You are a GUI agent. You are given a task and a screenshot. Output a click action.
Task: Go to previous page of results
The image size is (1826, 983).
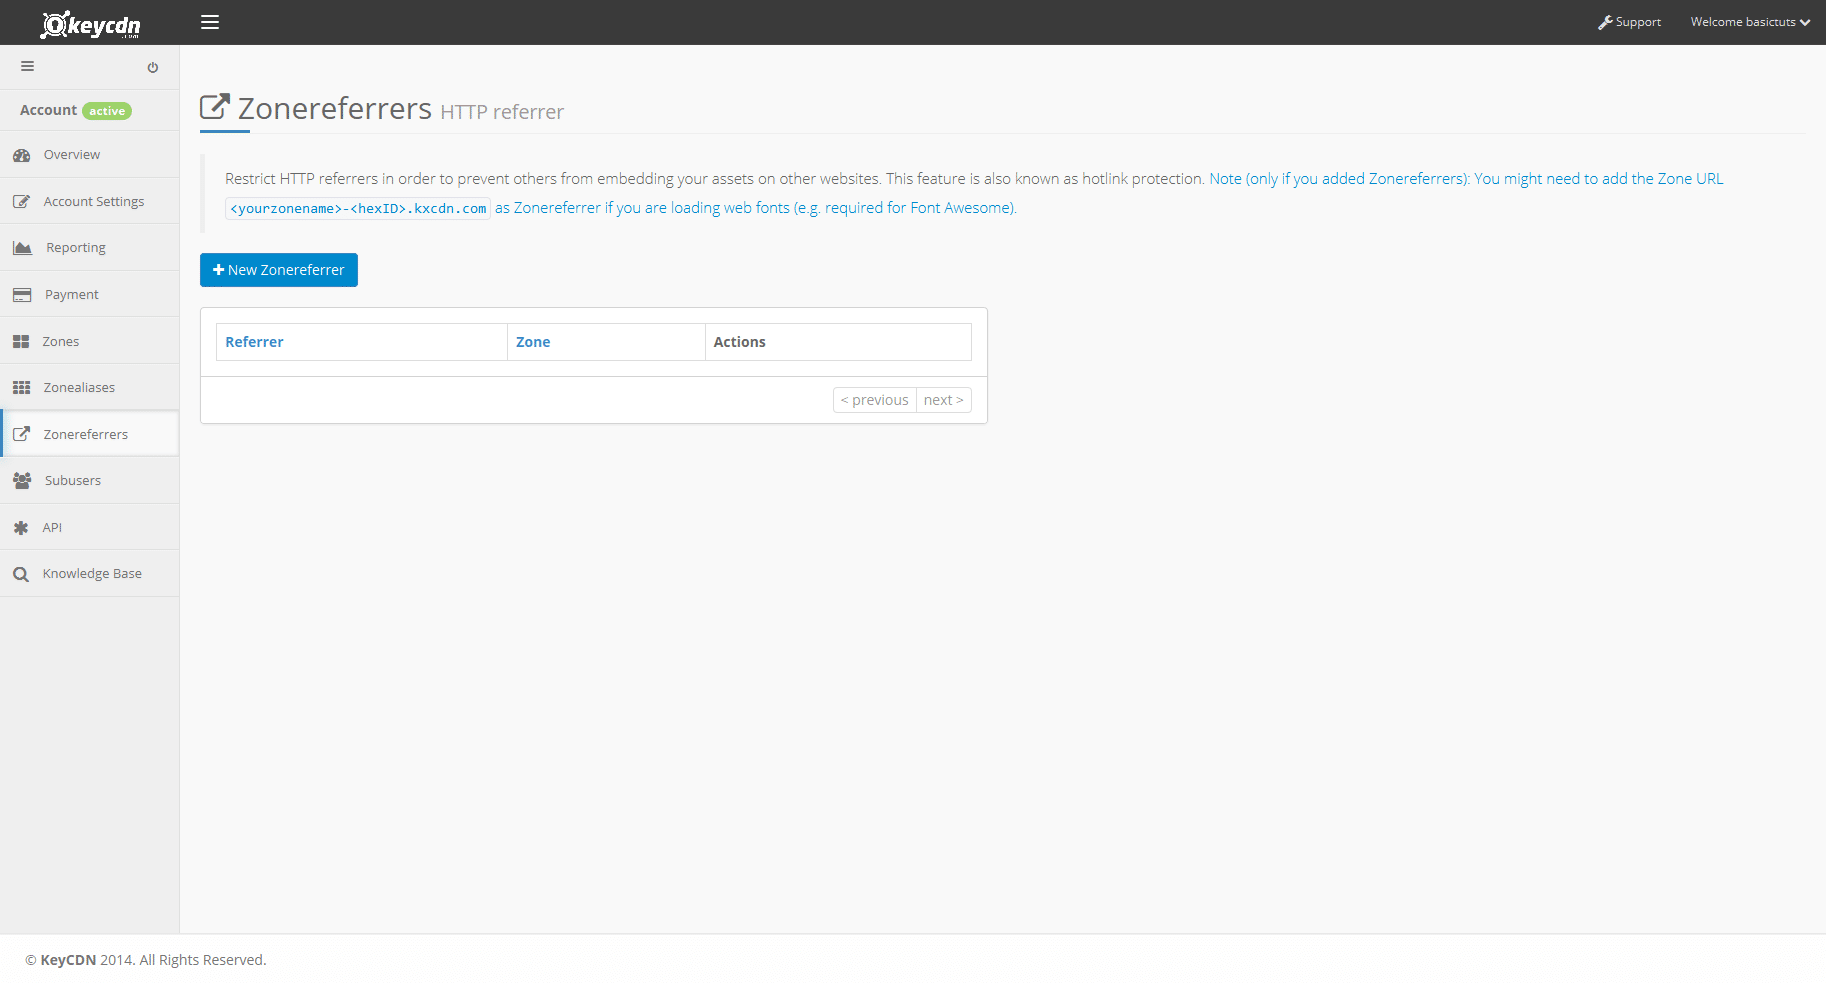tap(875, 400)
